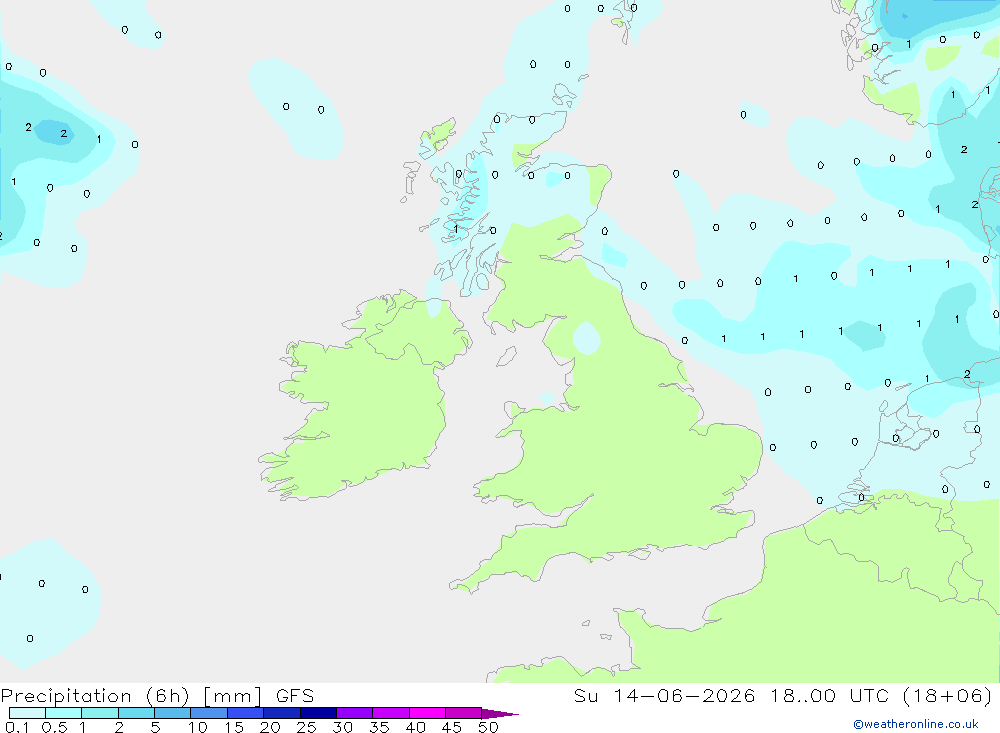
Task: Click the 'Su' weekday abbreviation
Action: click(585, 696)
